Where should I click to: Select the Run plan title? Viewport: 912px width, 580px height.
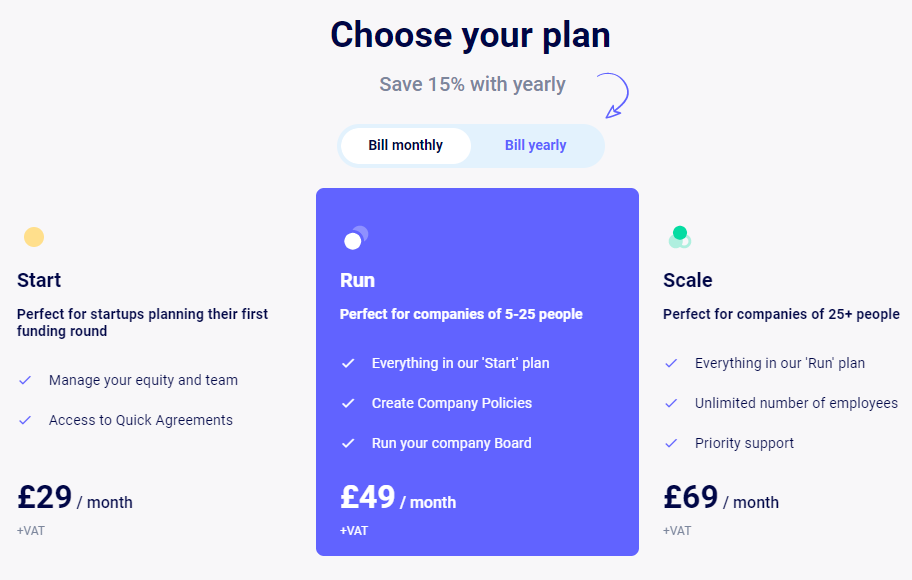tap(357, 280)
